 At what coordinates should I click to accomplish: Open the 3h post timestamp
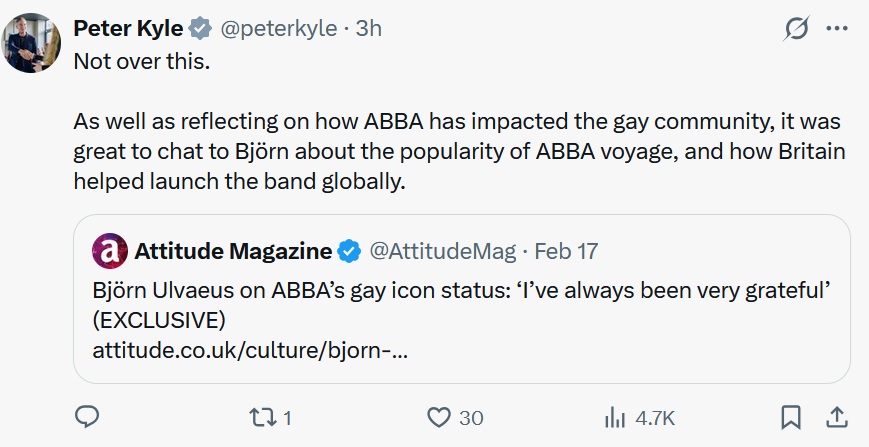[x=368, y=29]
